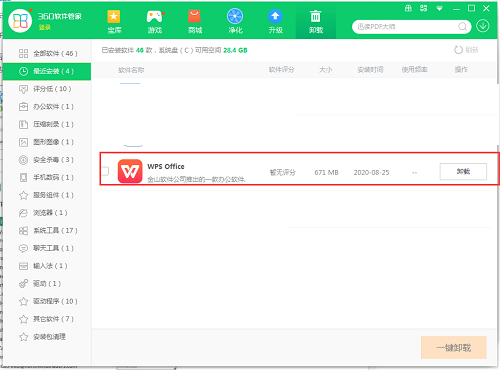Click the search magnifier icon

[462, 26]
